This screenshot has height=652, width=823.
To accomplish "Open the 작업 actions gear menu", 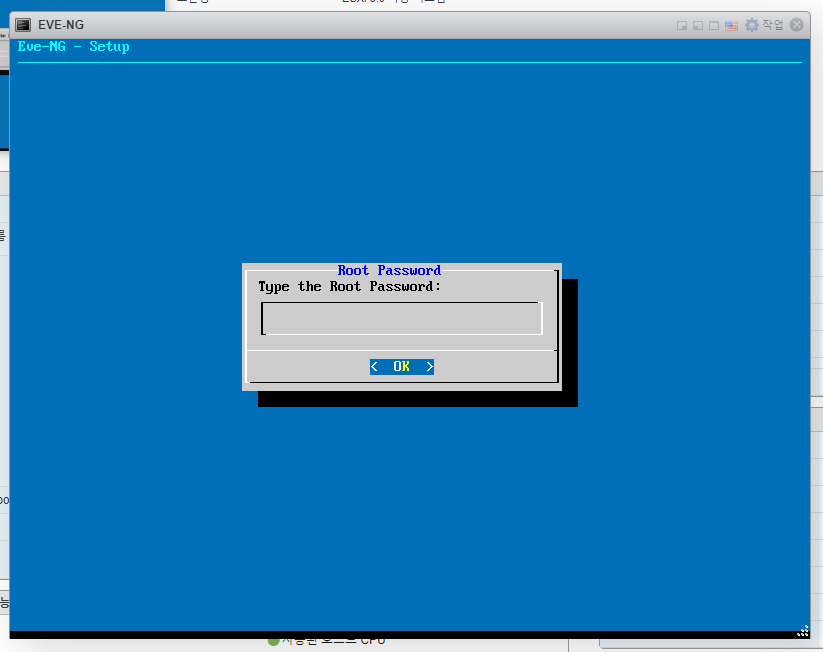I will click(764, 25).
